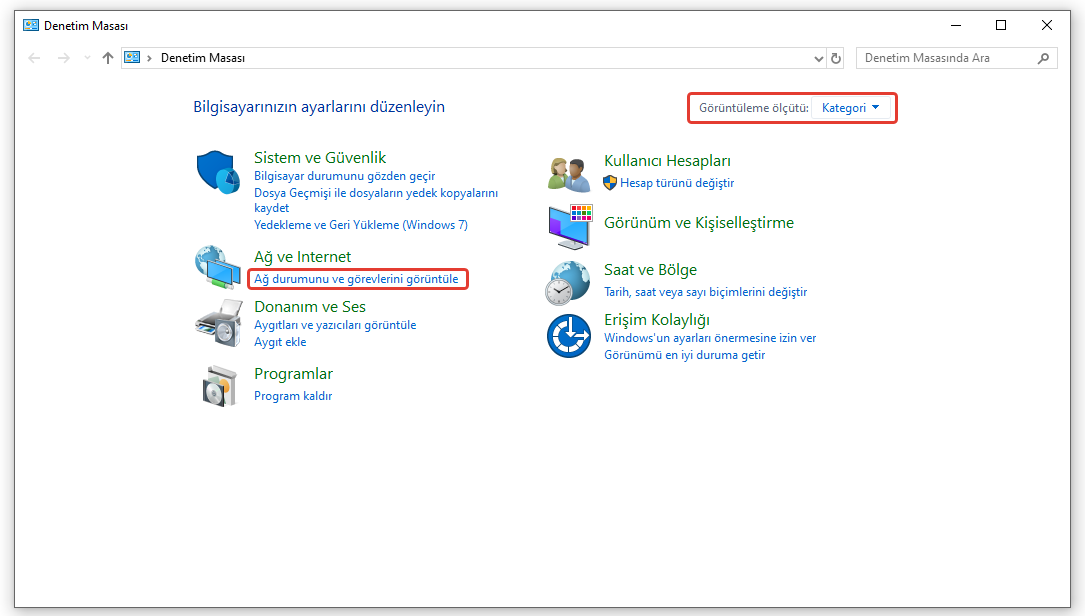Go up one level with up arrow

click(108, 58)
